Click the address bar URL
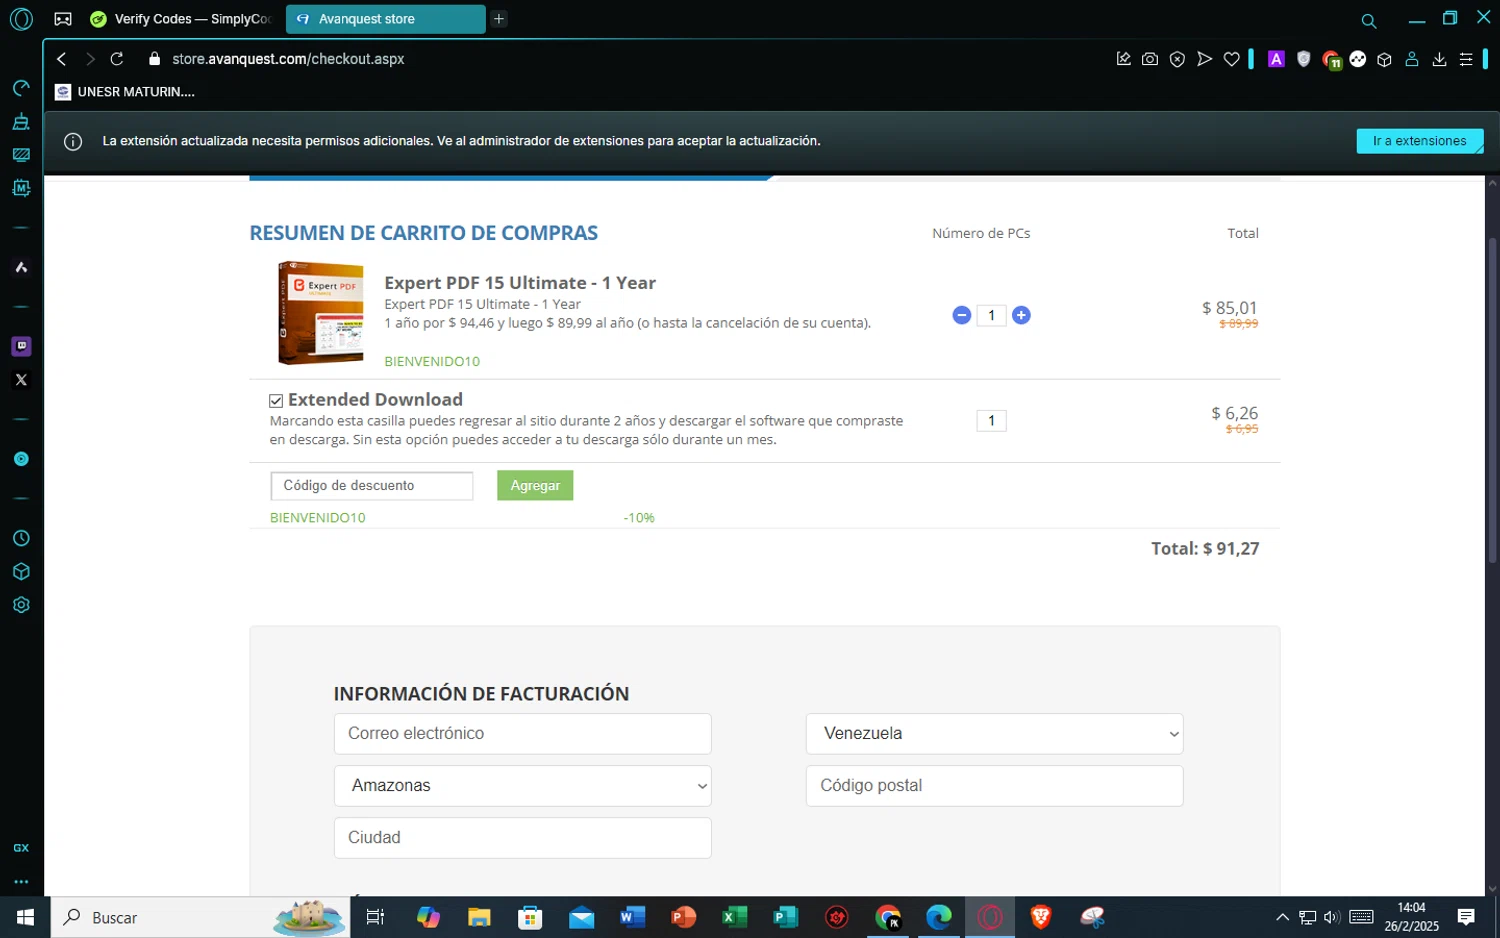The height and width of the screenshot is (938, 1500). [x=288, y=59]
